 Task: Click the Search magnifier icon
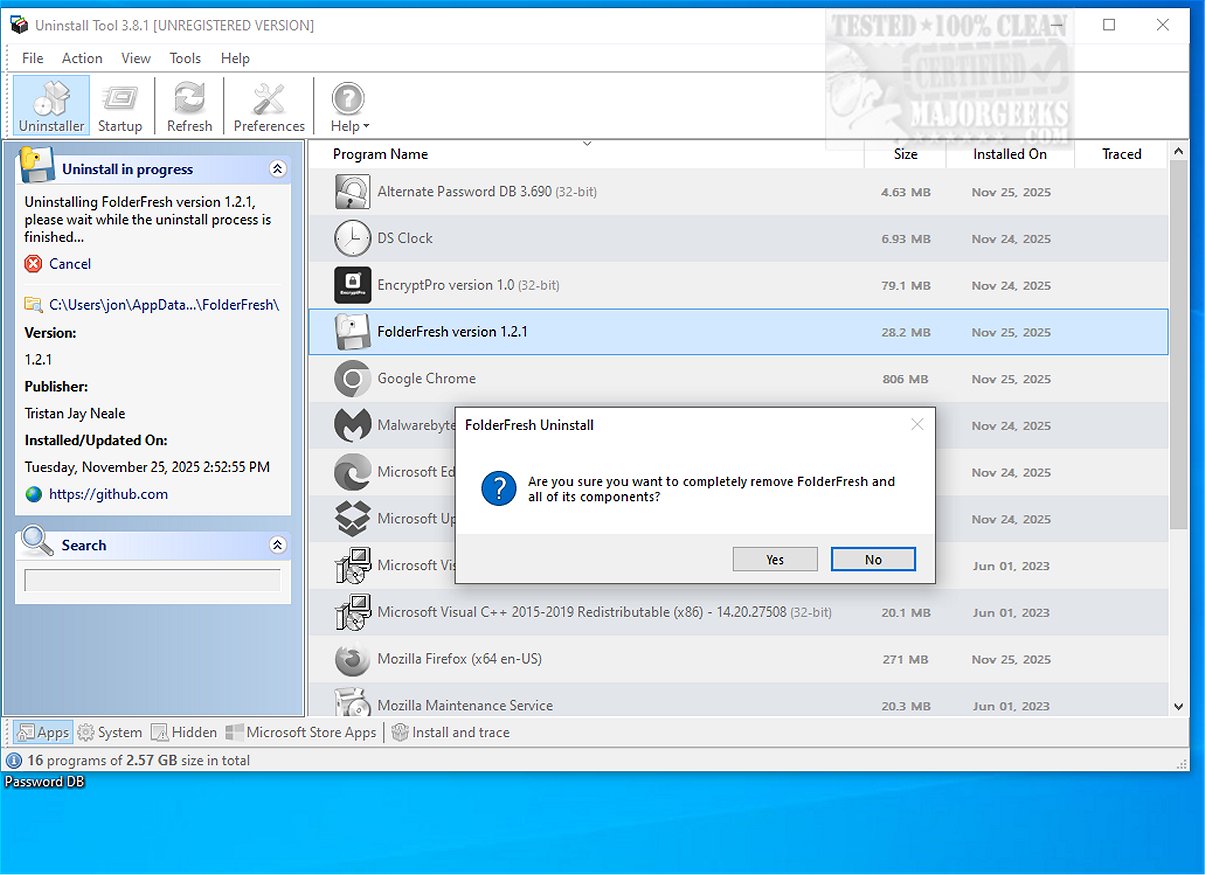(37, 542)
